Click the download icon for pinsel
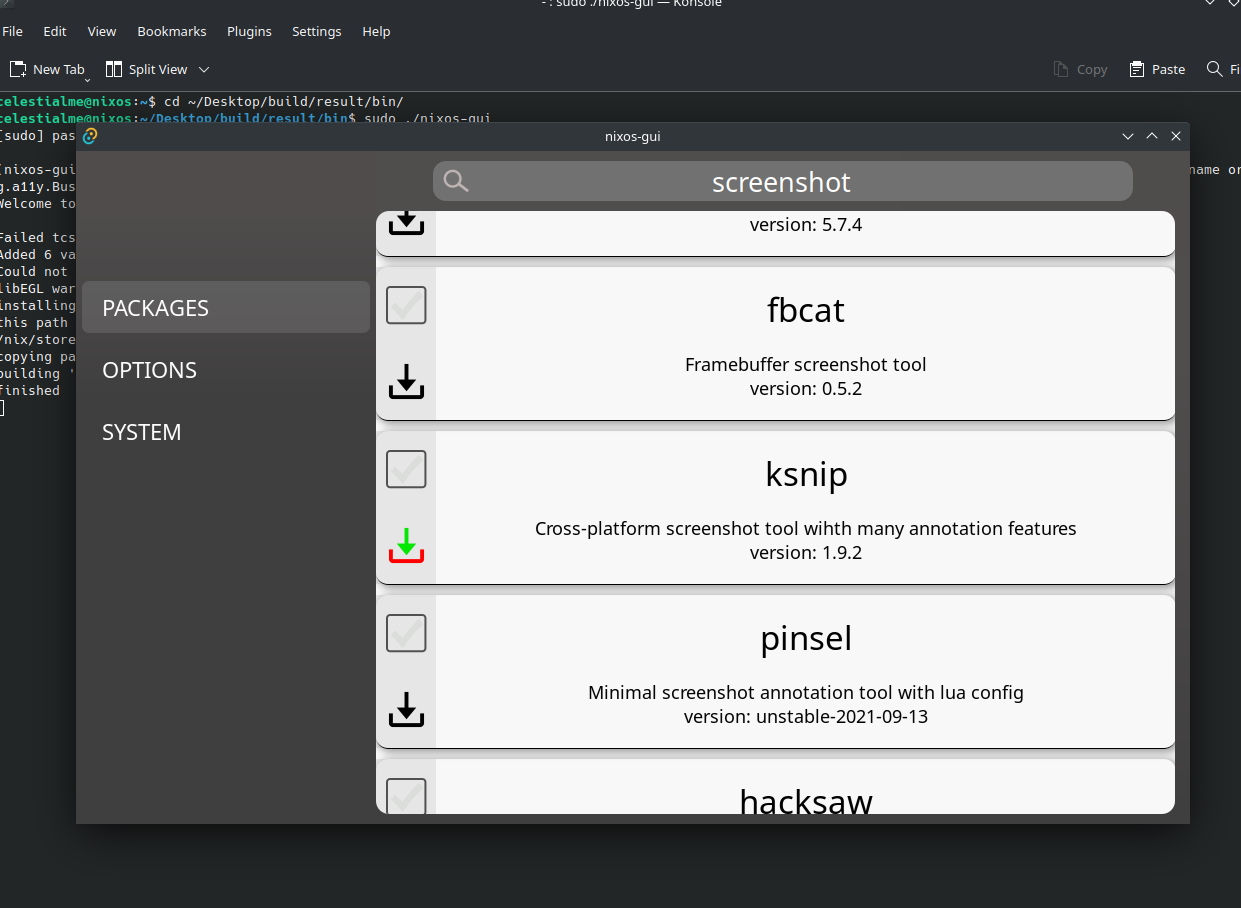The image size is (1241, 908). tap(406, 709)
